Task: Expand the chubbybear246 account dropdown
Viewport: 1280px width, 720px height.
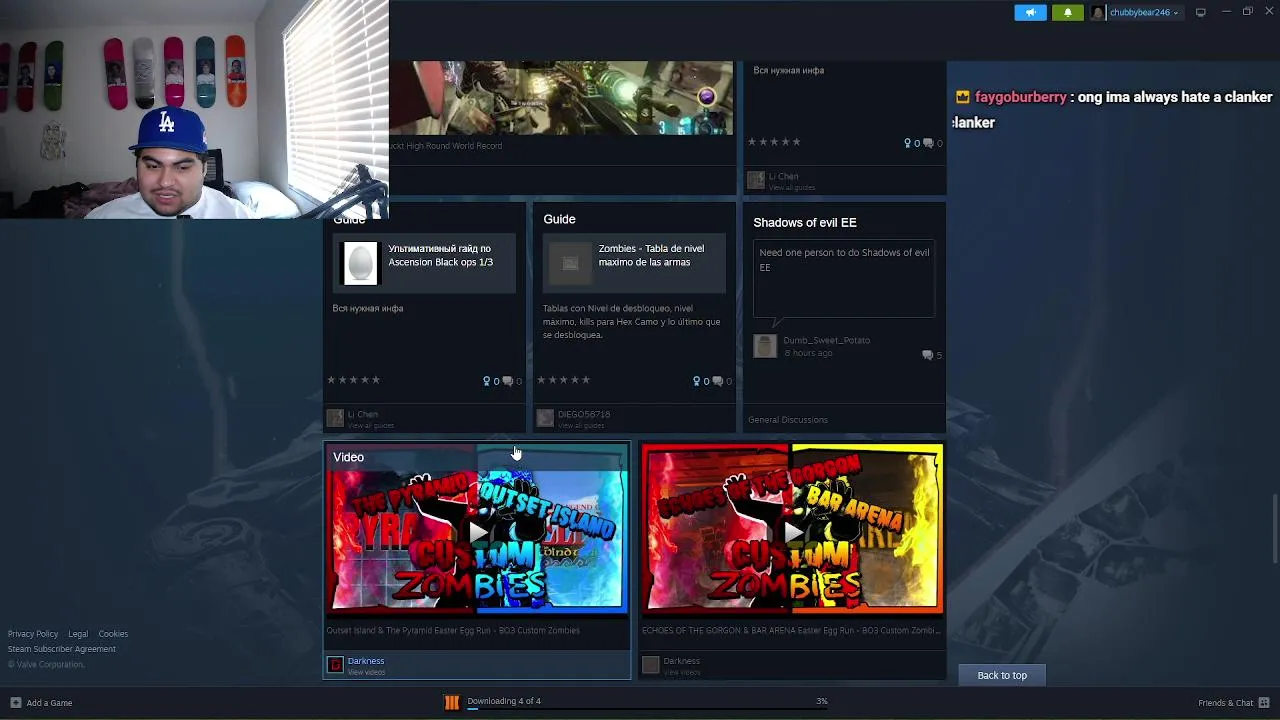Action: [x=1176, y=13]
